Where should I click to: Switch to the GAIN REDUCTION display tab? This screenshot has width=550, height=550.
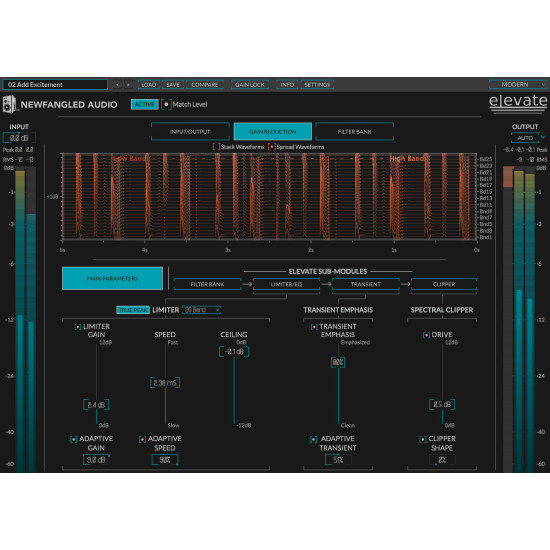[273, 132]
